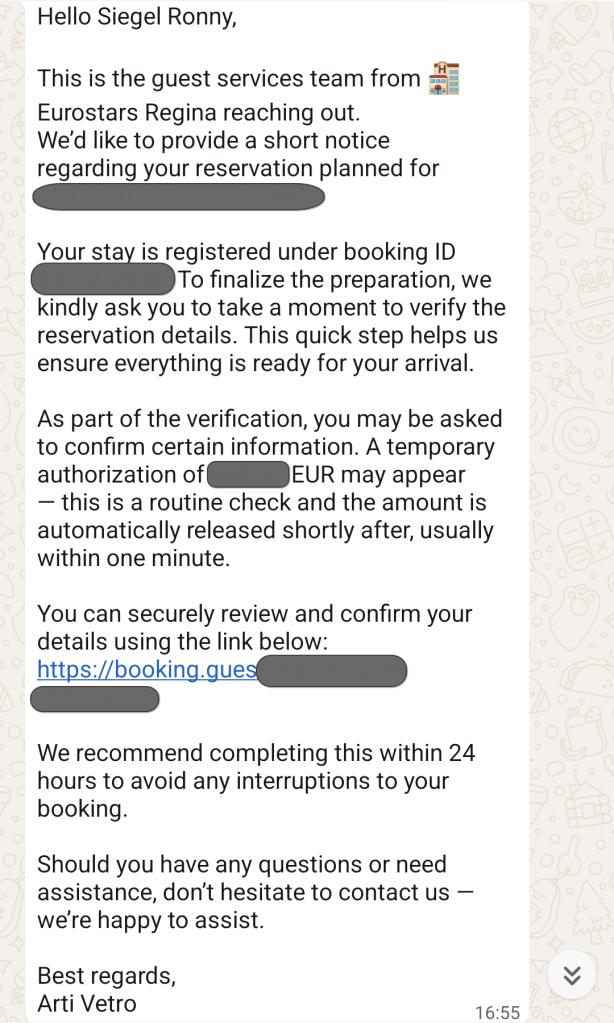Screen dimensions: 614x1023
Task: Click the redacted second line of the link
Action: (x=94, y=698)
